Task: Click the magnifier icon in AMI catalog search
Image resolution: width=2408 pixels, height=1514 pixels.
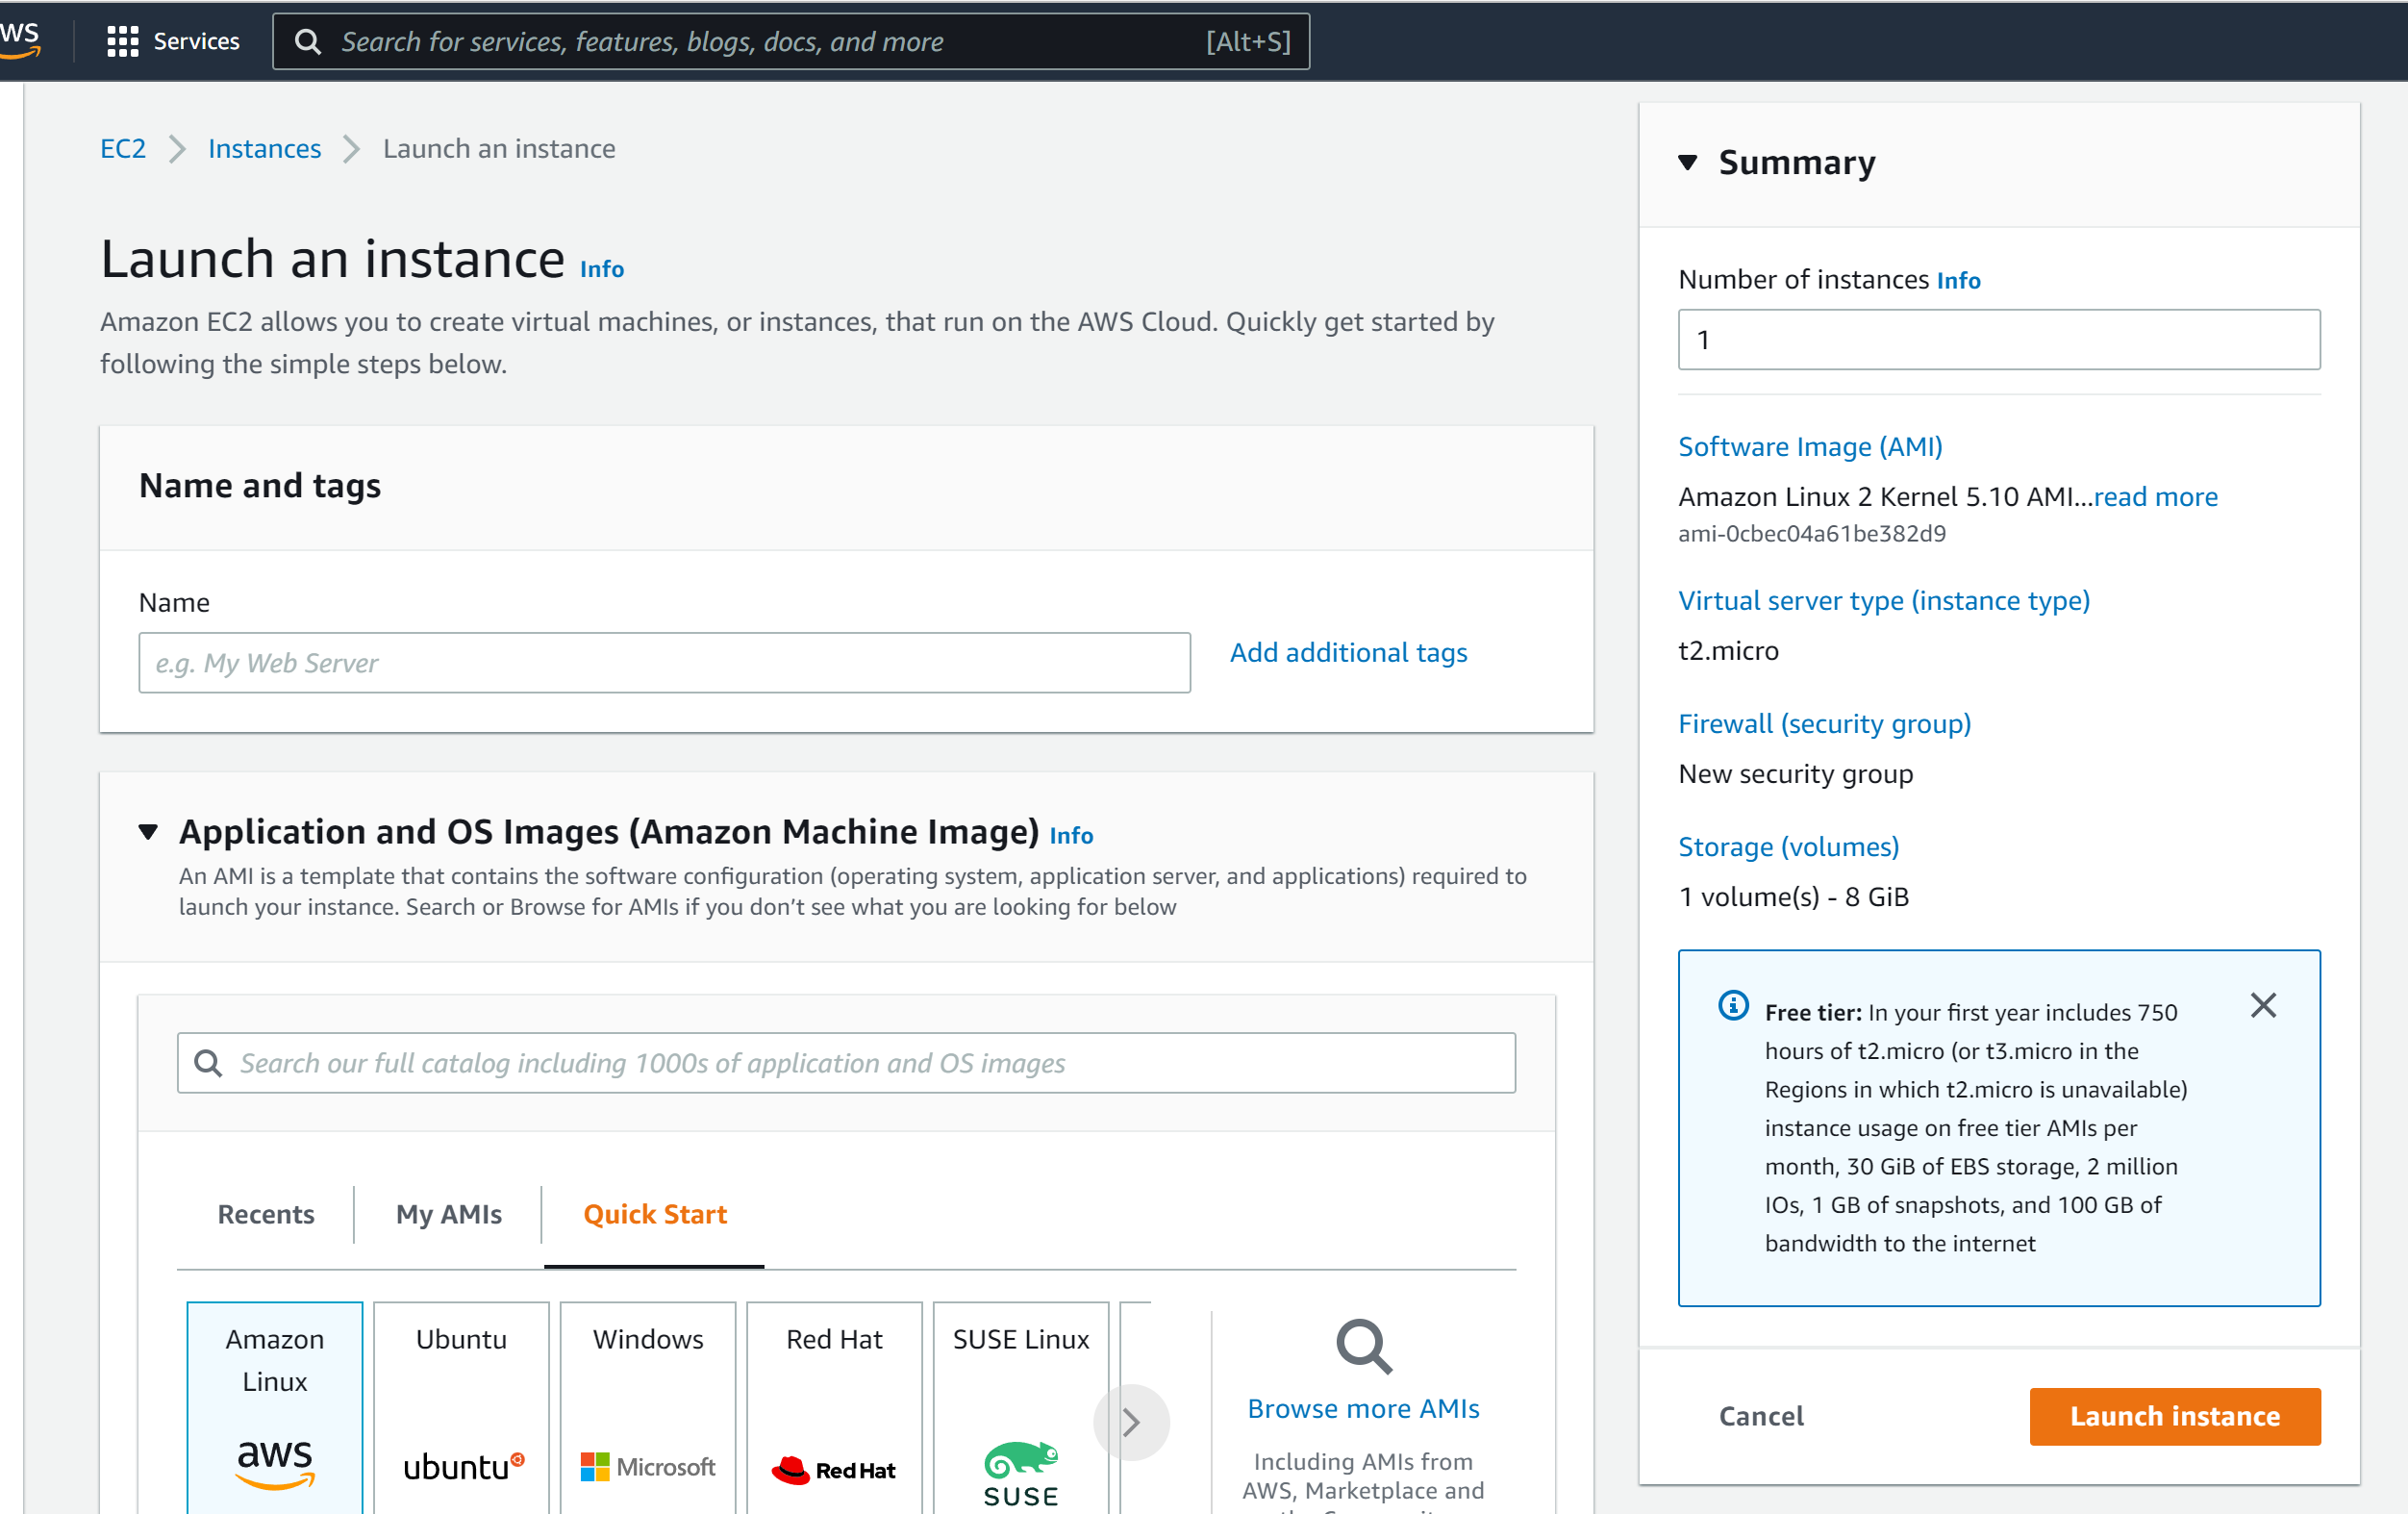Action: (x=208, y=1062)
